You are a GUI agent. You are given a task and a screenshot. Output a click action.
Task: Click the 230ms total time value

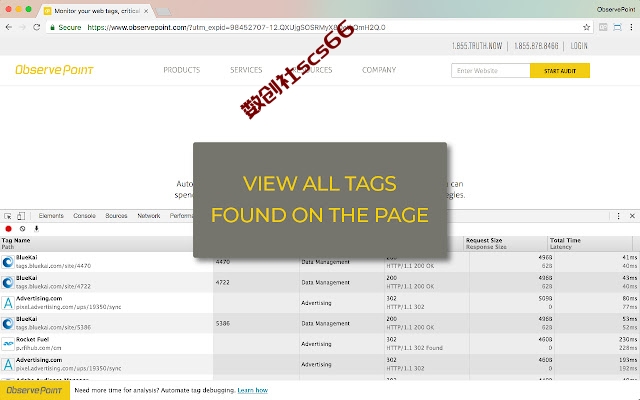(628, 340)
